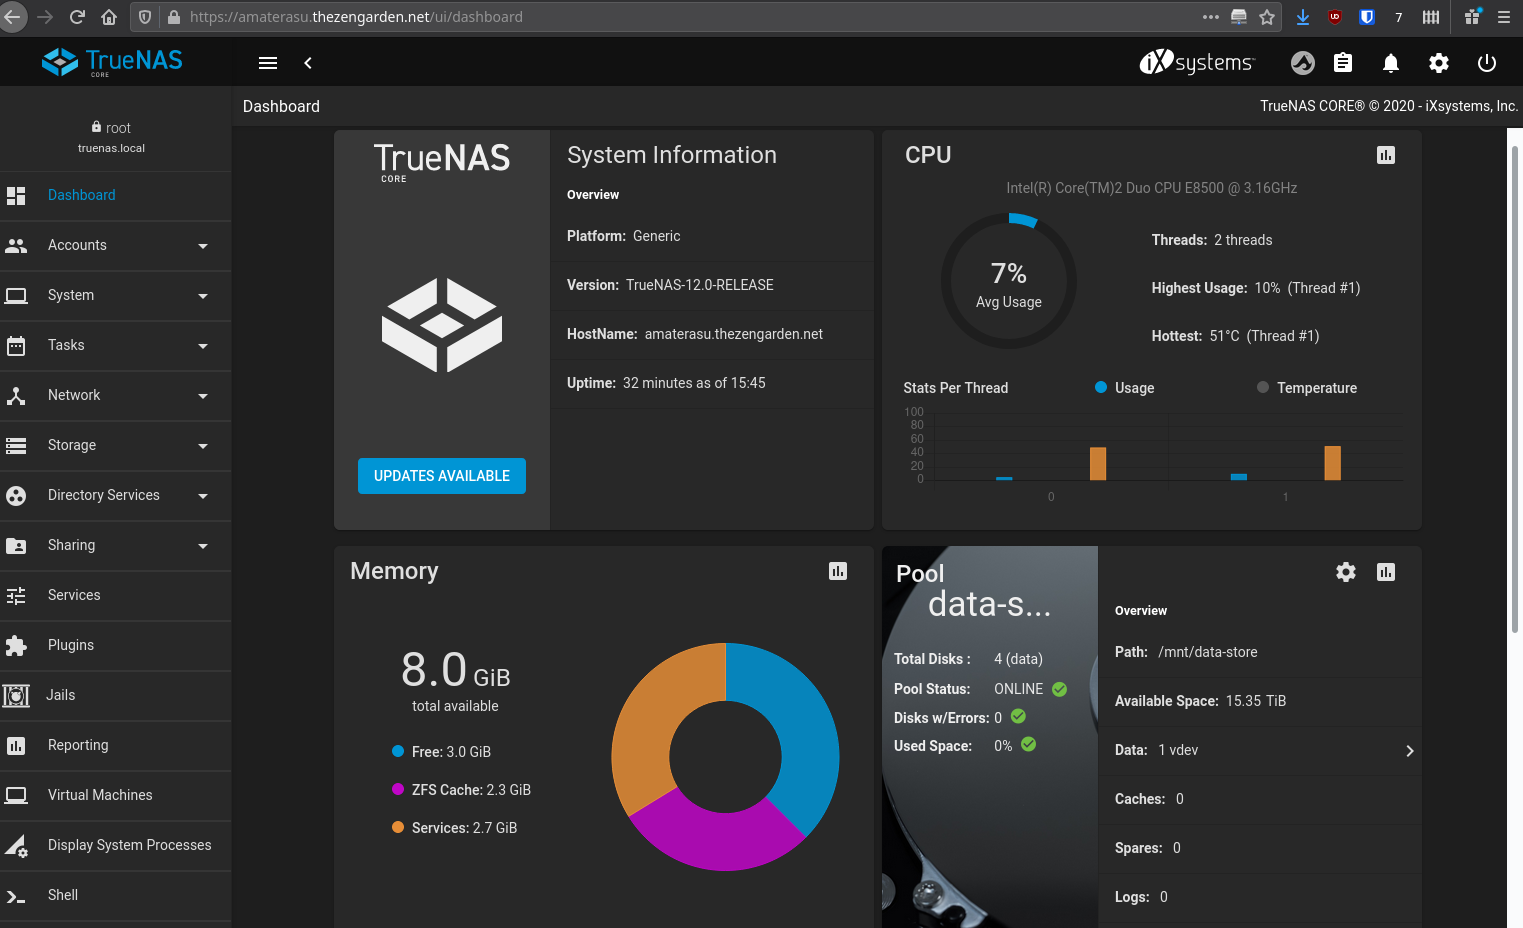Open Virtual Machines in the sidebar
The image size is (1523, 928).
pos(116,795)
